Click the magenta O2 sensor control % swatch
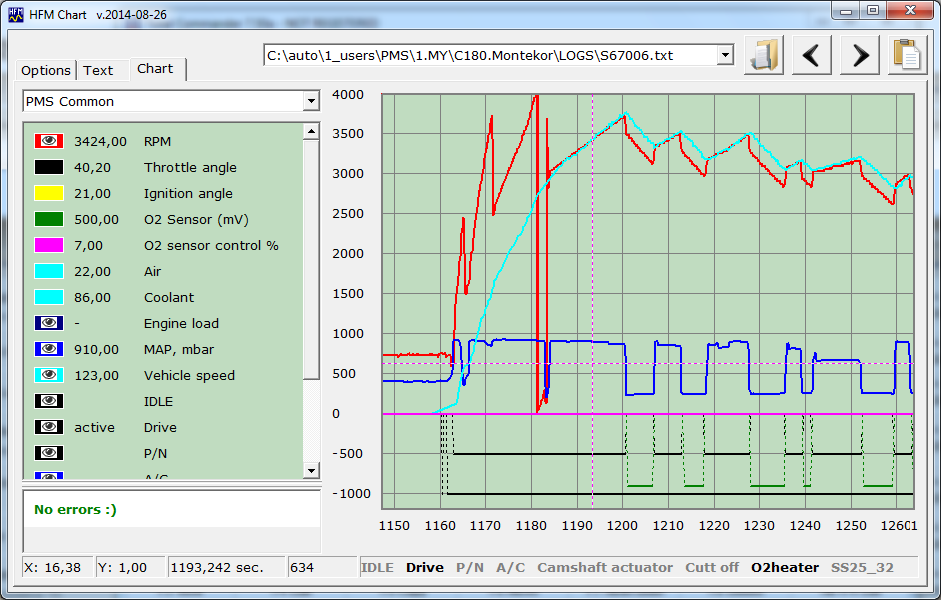941x600 pixels. click(x=49, y=245)
